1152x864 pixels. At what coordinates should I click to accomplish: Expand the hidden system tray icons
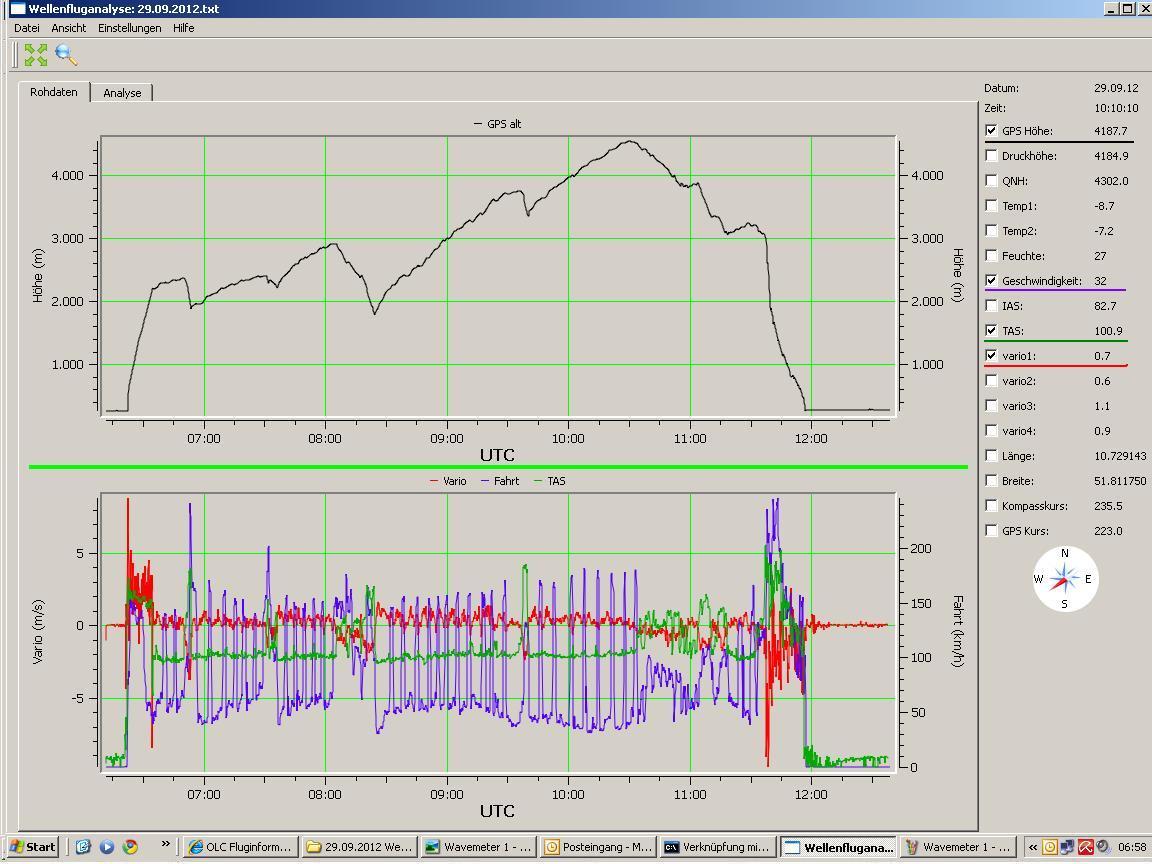(x=1033, y=847)
